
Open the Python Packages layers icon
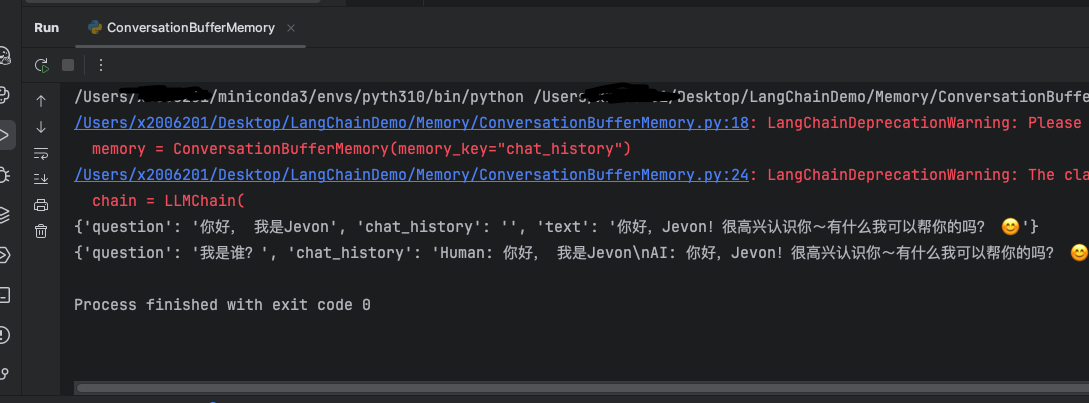click(x=4, y=215)
